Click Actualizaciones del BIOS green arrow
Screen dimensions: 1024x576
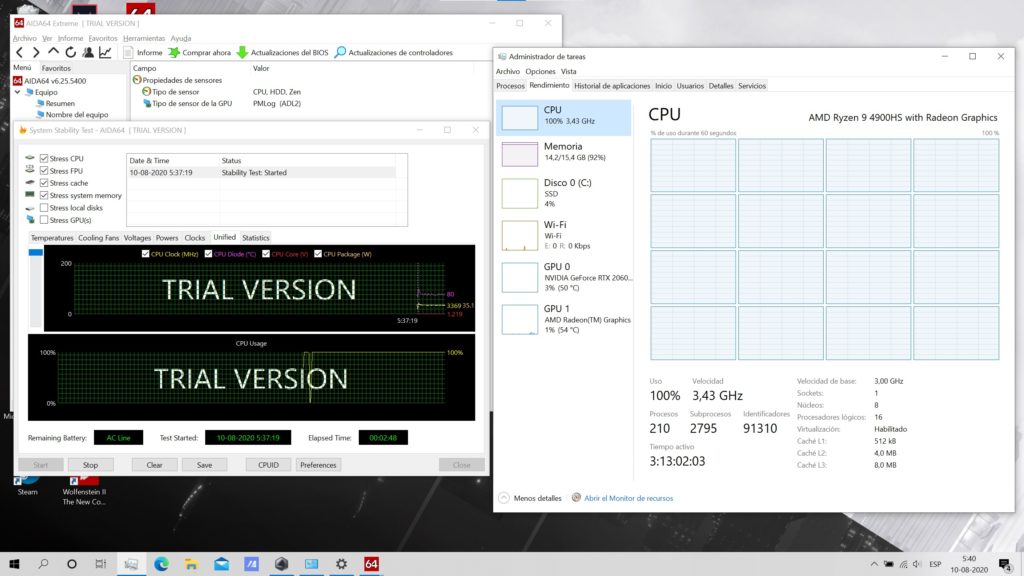pyautogui.click(x=242, y=52)
